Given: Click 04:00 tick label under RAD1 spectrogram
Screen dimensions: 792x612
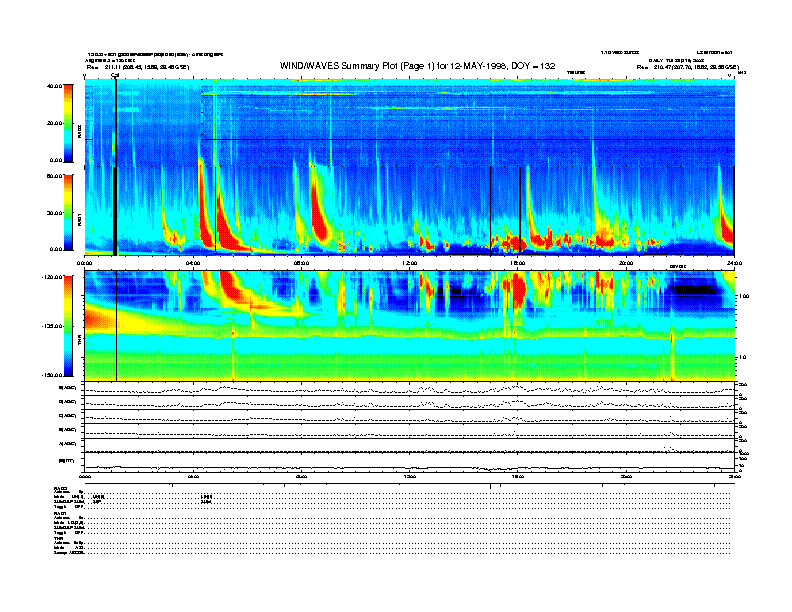Looking at the screenshot, I should 193,263.
